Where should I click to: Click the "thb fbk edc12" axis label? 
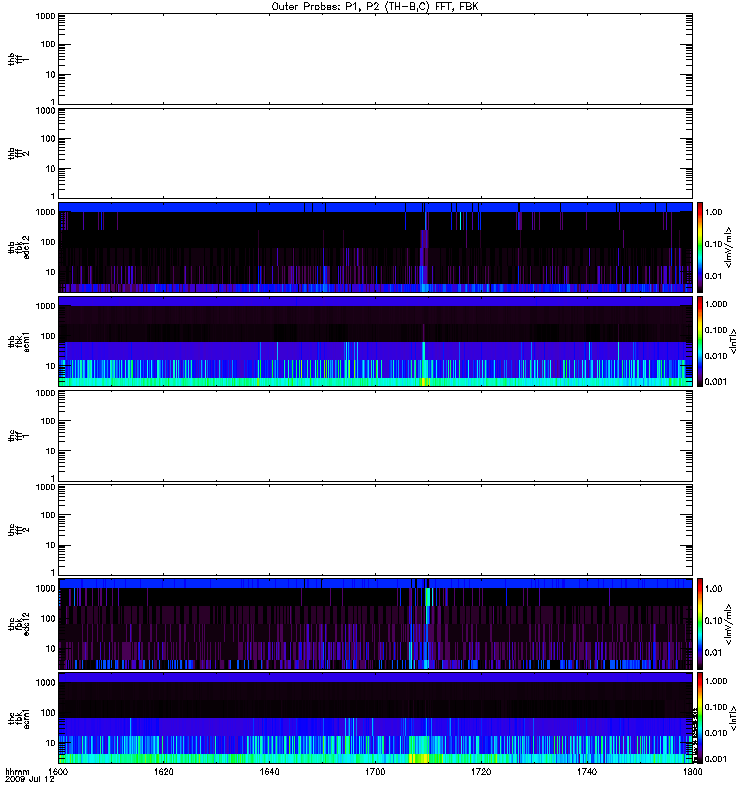pyautogui.click(x=19, y=247)
